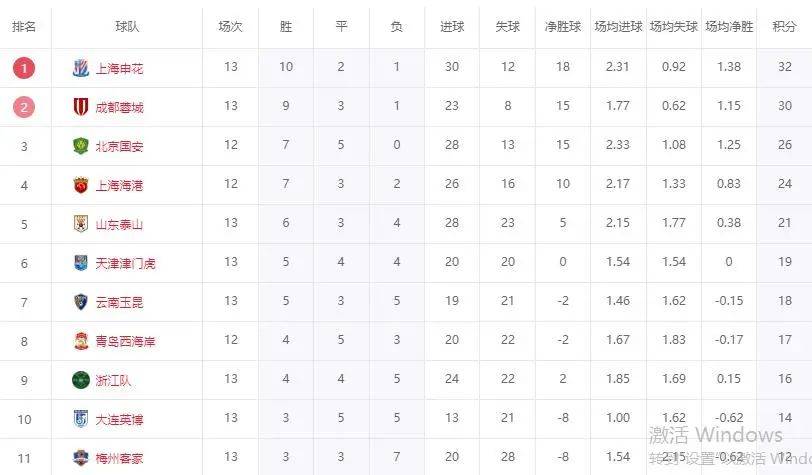Click the Zhejiang (浙江队) green circular logo
This screenshot has height=475, width=812.
81,380
